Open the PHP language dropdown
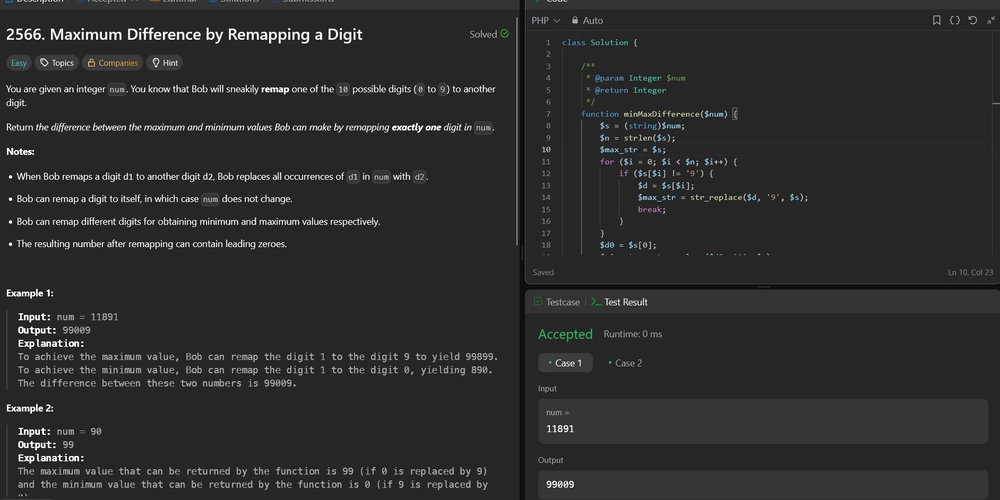Viewport: 1000px width, 500px height. pos(545,20)
